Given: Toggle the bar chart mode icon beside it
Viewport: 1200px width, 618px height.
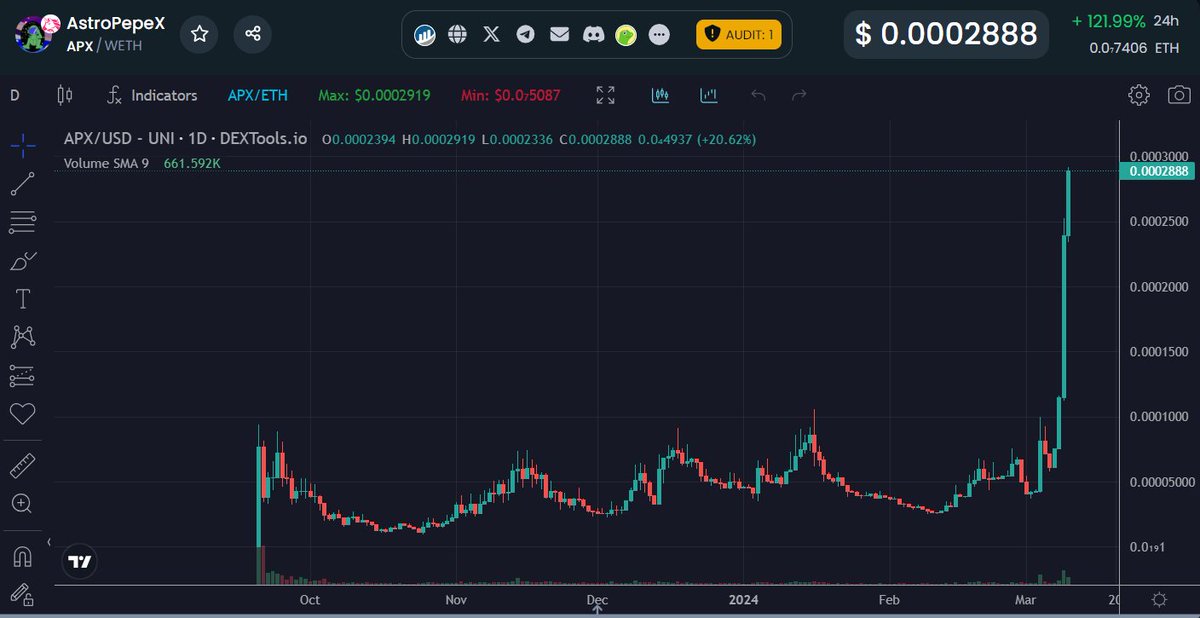Looking at the screenshot, I should click(709, 96).
